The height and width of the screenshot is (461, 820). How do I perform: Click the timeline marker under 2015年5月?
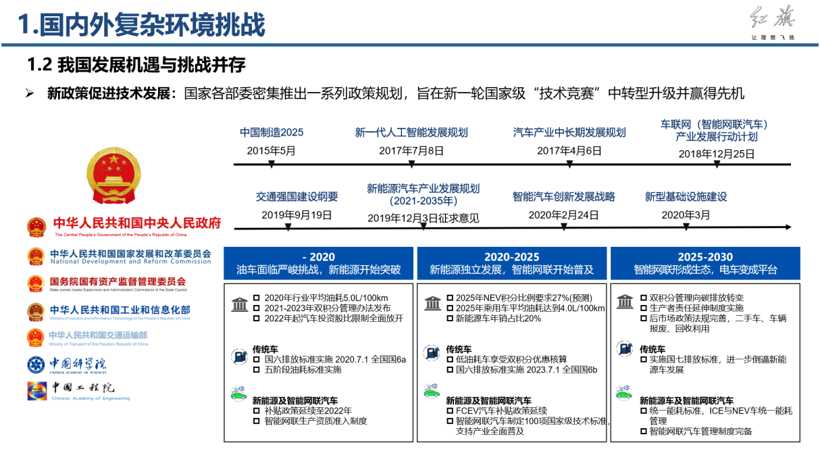pos(271,164)
